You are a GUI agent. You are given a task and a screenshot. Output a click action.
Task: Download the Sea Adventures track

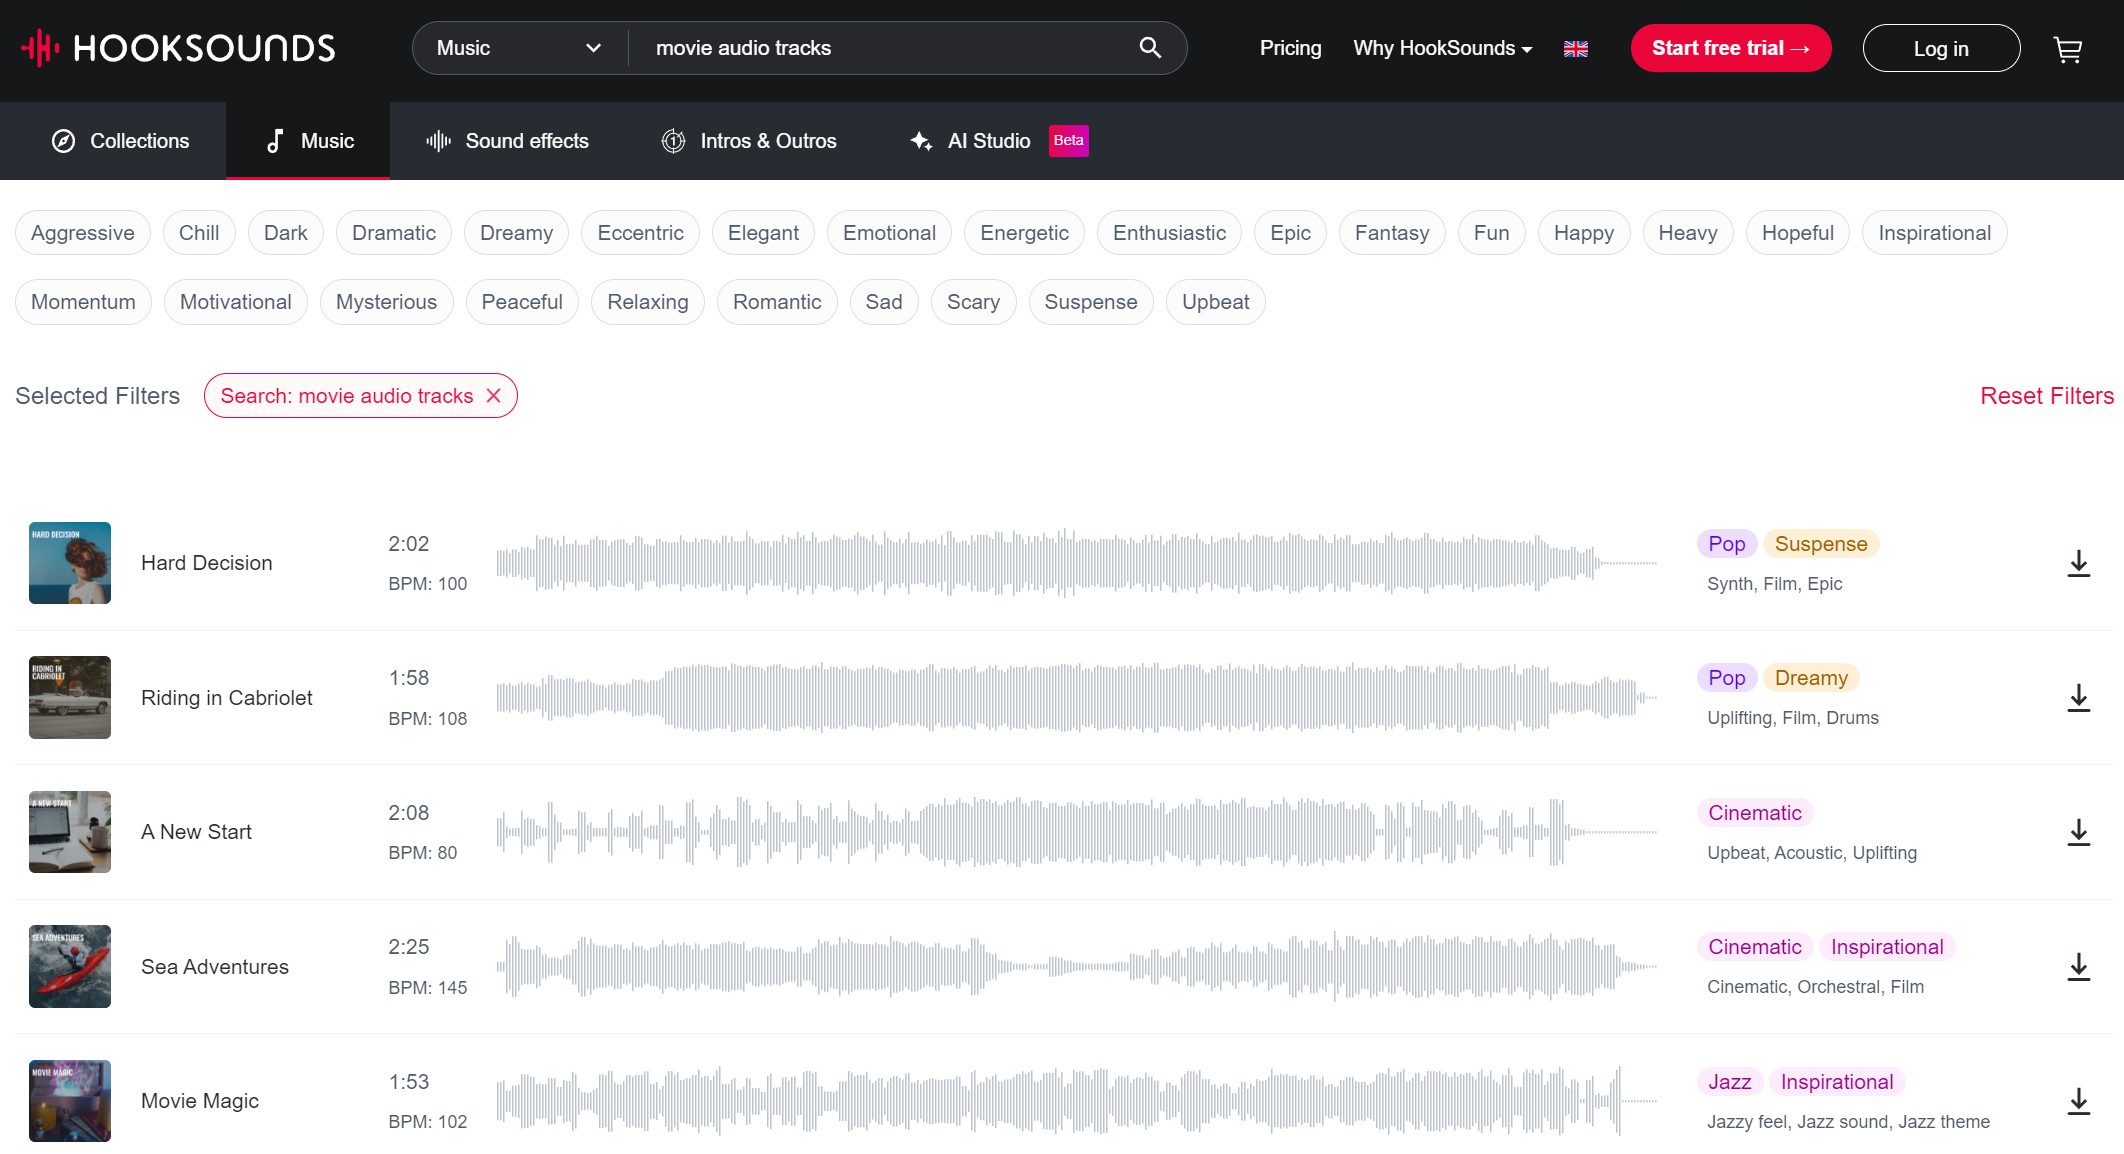tap(2079, 966)
